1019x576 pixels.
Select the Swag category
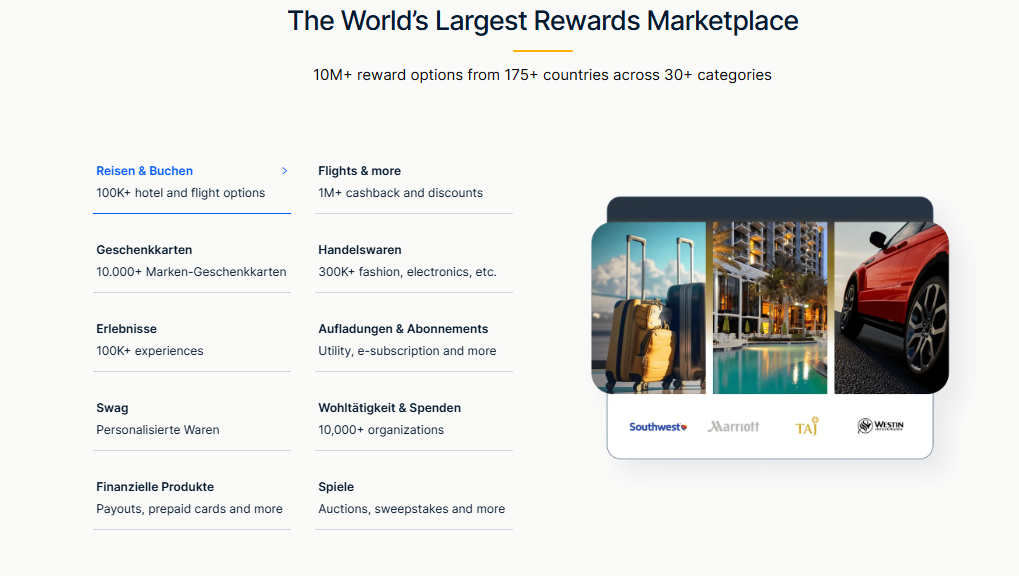point(112,408)
